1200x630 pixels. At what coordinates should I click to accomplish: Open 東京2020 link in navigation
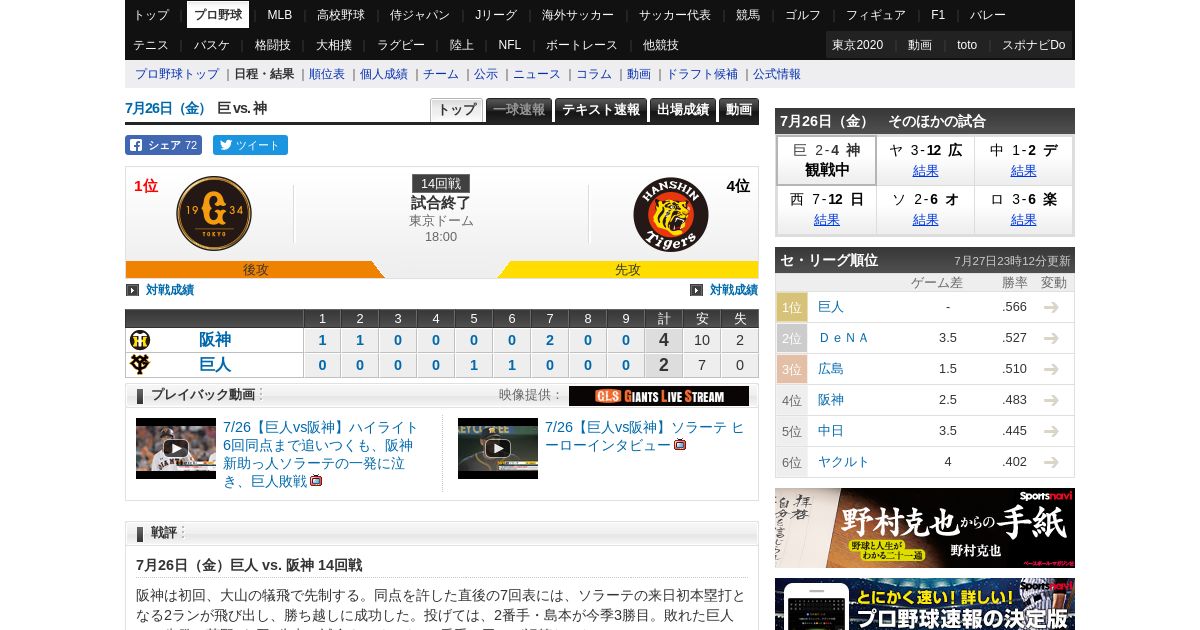[857, 45]
